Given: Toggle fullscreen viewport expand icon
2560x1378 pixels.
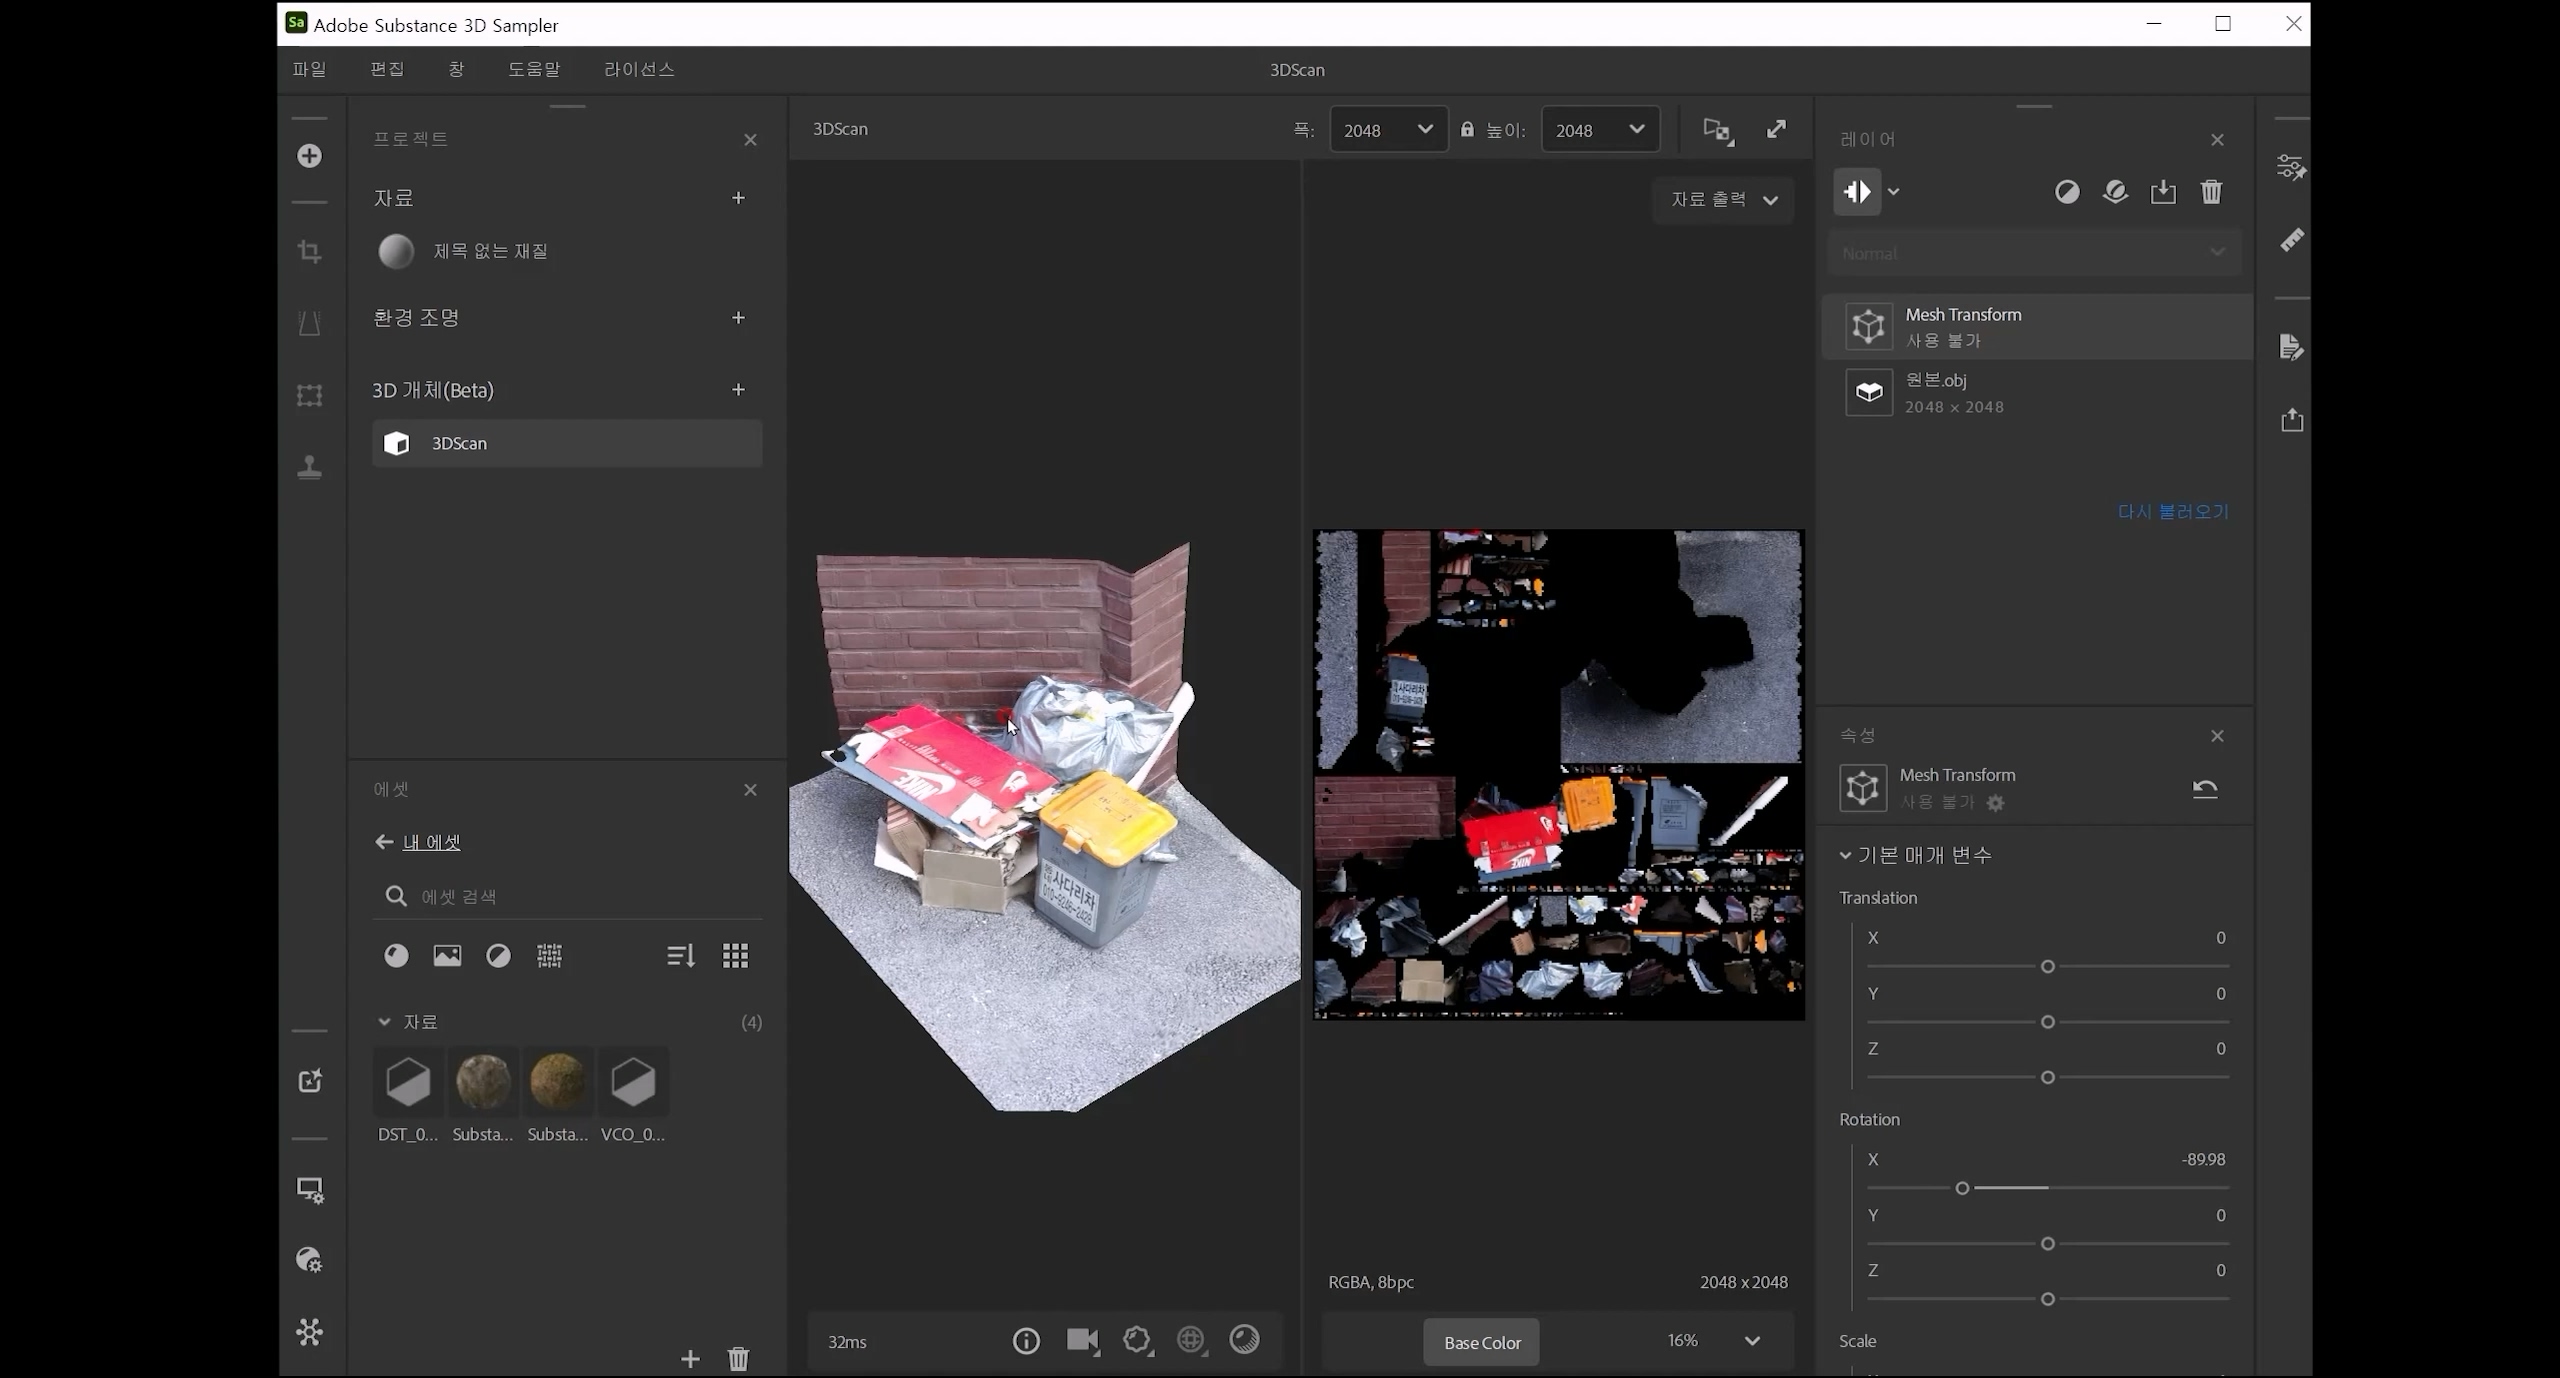Looking at the screenshot, I should tap(1776, 130).
